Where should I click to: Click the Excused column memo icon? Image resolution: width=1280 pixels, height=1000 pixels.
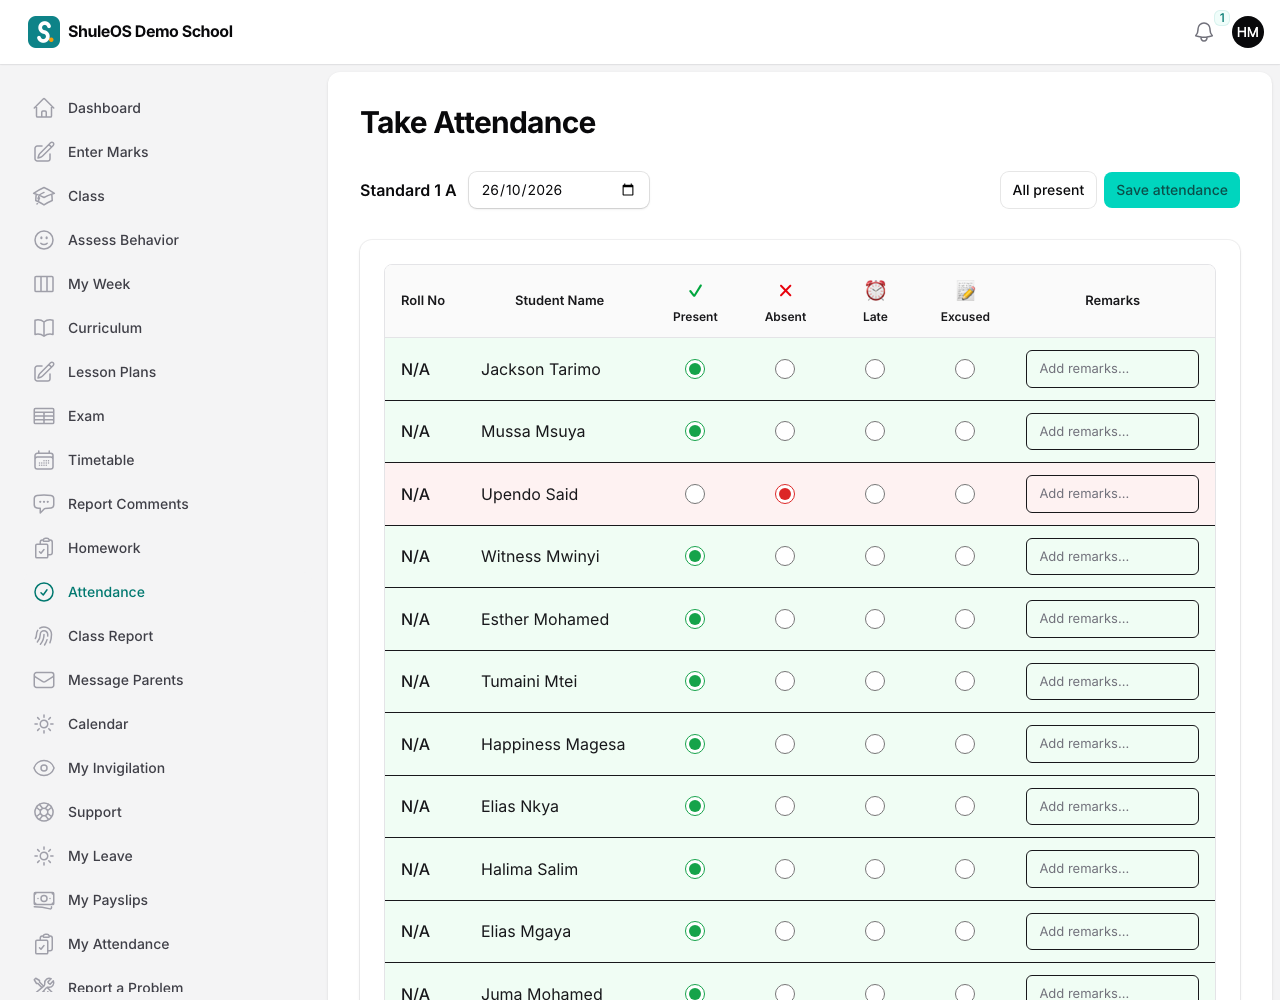965,291
